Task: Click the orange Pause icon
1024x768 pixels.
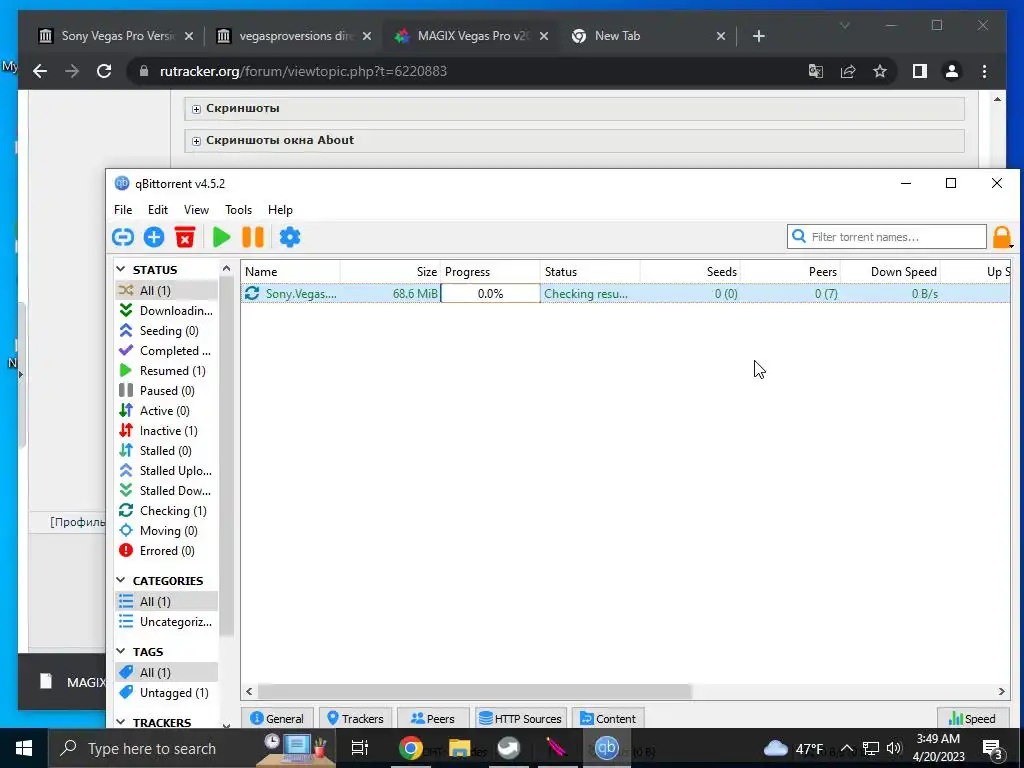Action: pyautogui.click(x=253, y=237)
